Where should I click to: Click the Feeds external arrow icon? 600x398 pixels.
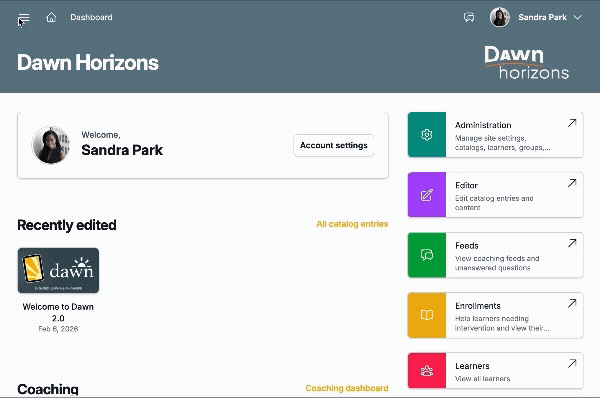tap(572, 243)
